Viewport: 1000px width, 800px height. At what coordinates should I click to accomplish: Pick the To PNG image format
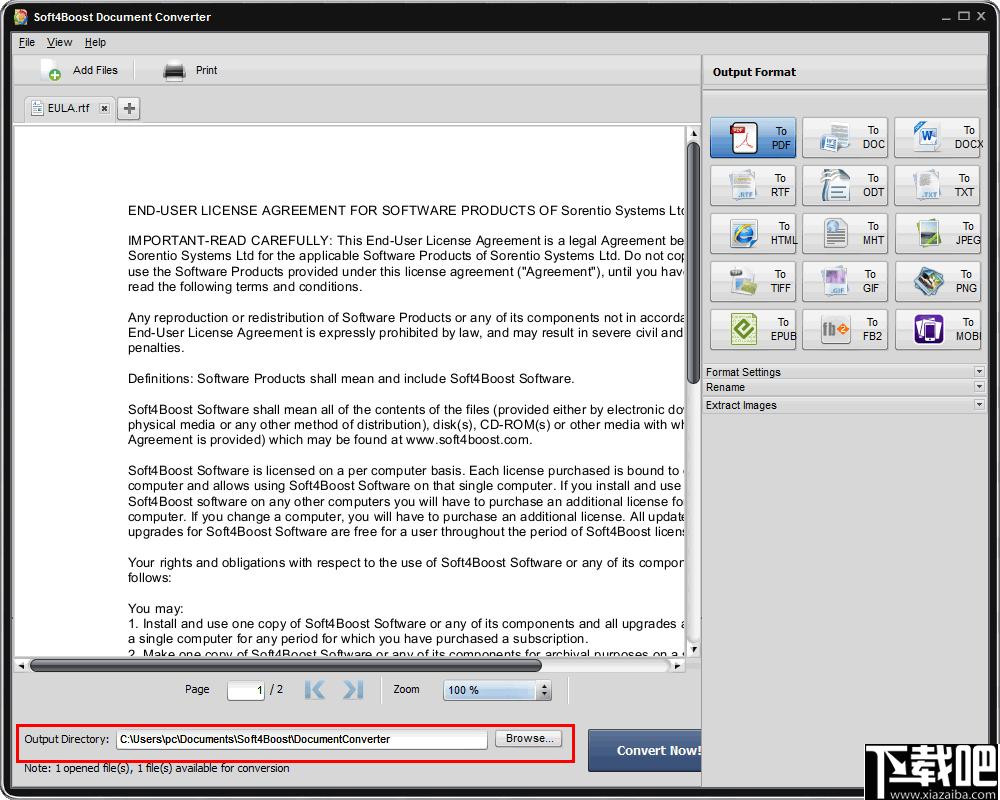click(938, 281)
